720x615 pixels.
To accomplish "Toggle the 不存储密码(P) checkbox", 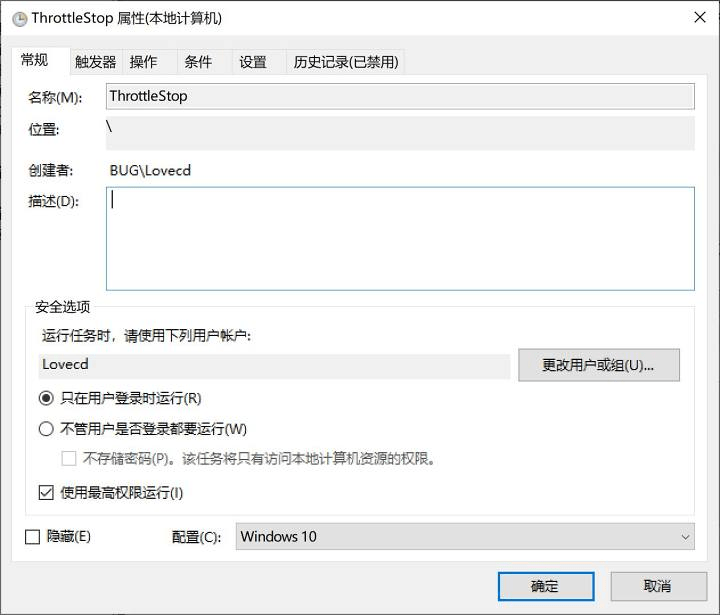I will (x=69, y=458).
